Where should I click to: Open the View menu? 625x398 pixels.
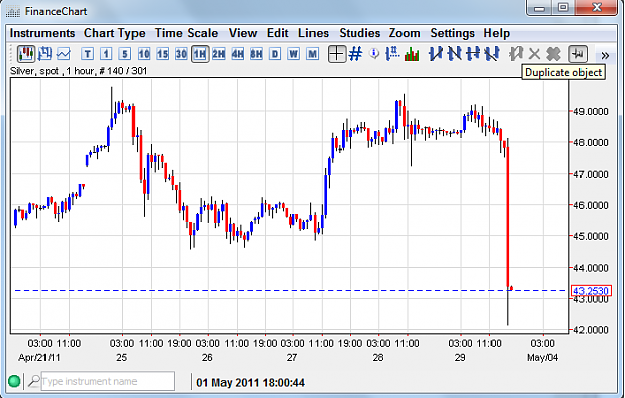[x=243, y=33]
